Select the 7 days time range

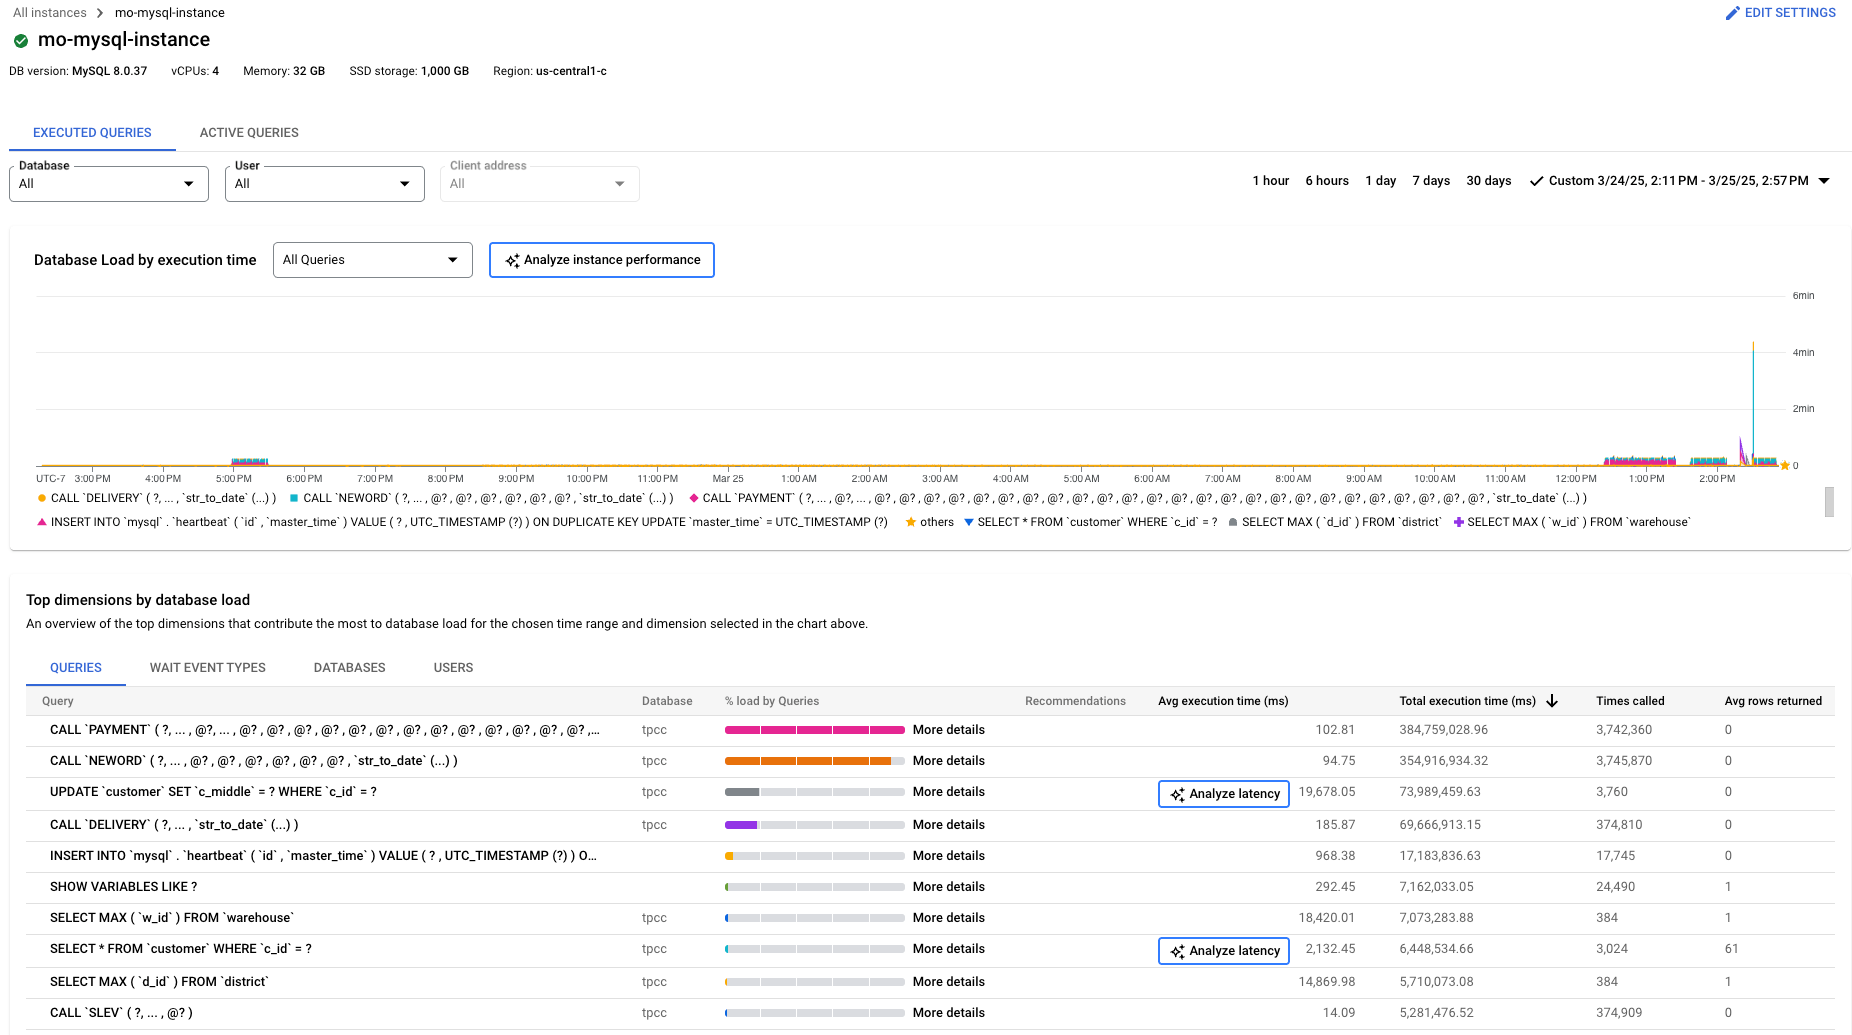1430,181
